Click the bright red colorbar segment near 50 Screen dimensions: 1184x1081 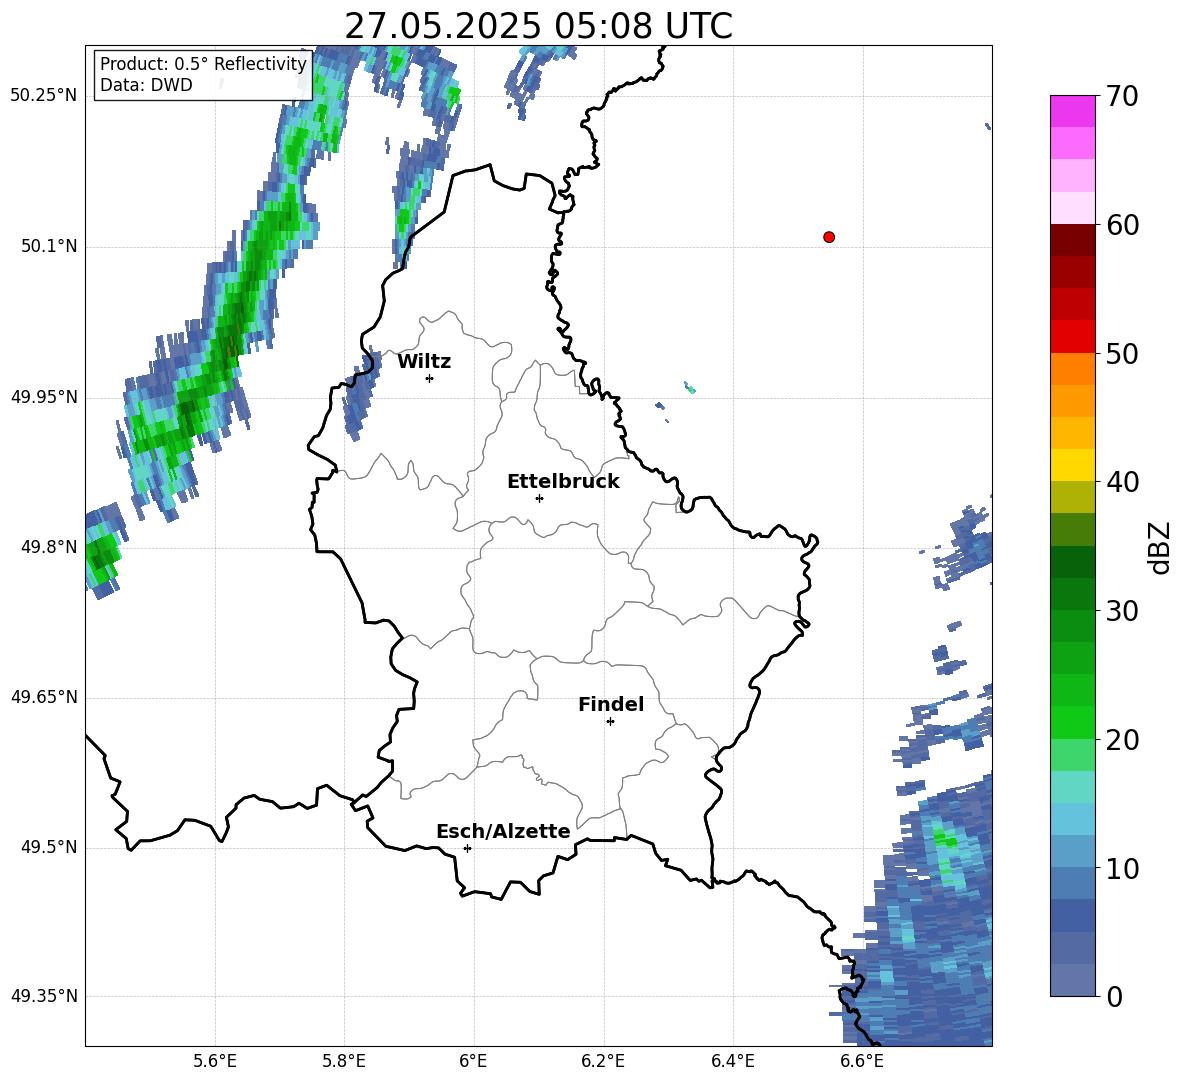(x=1072, y=337)
